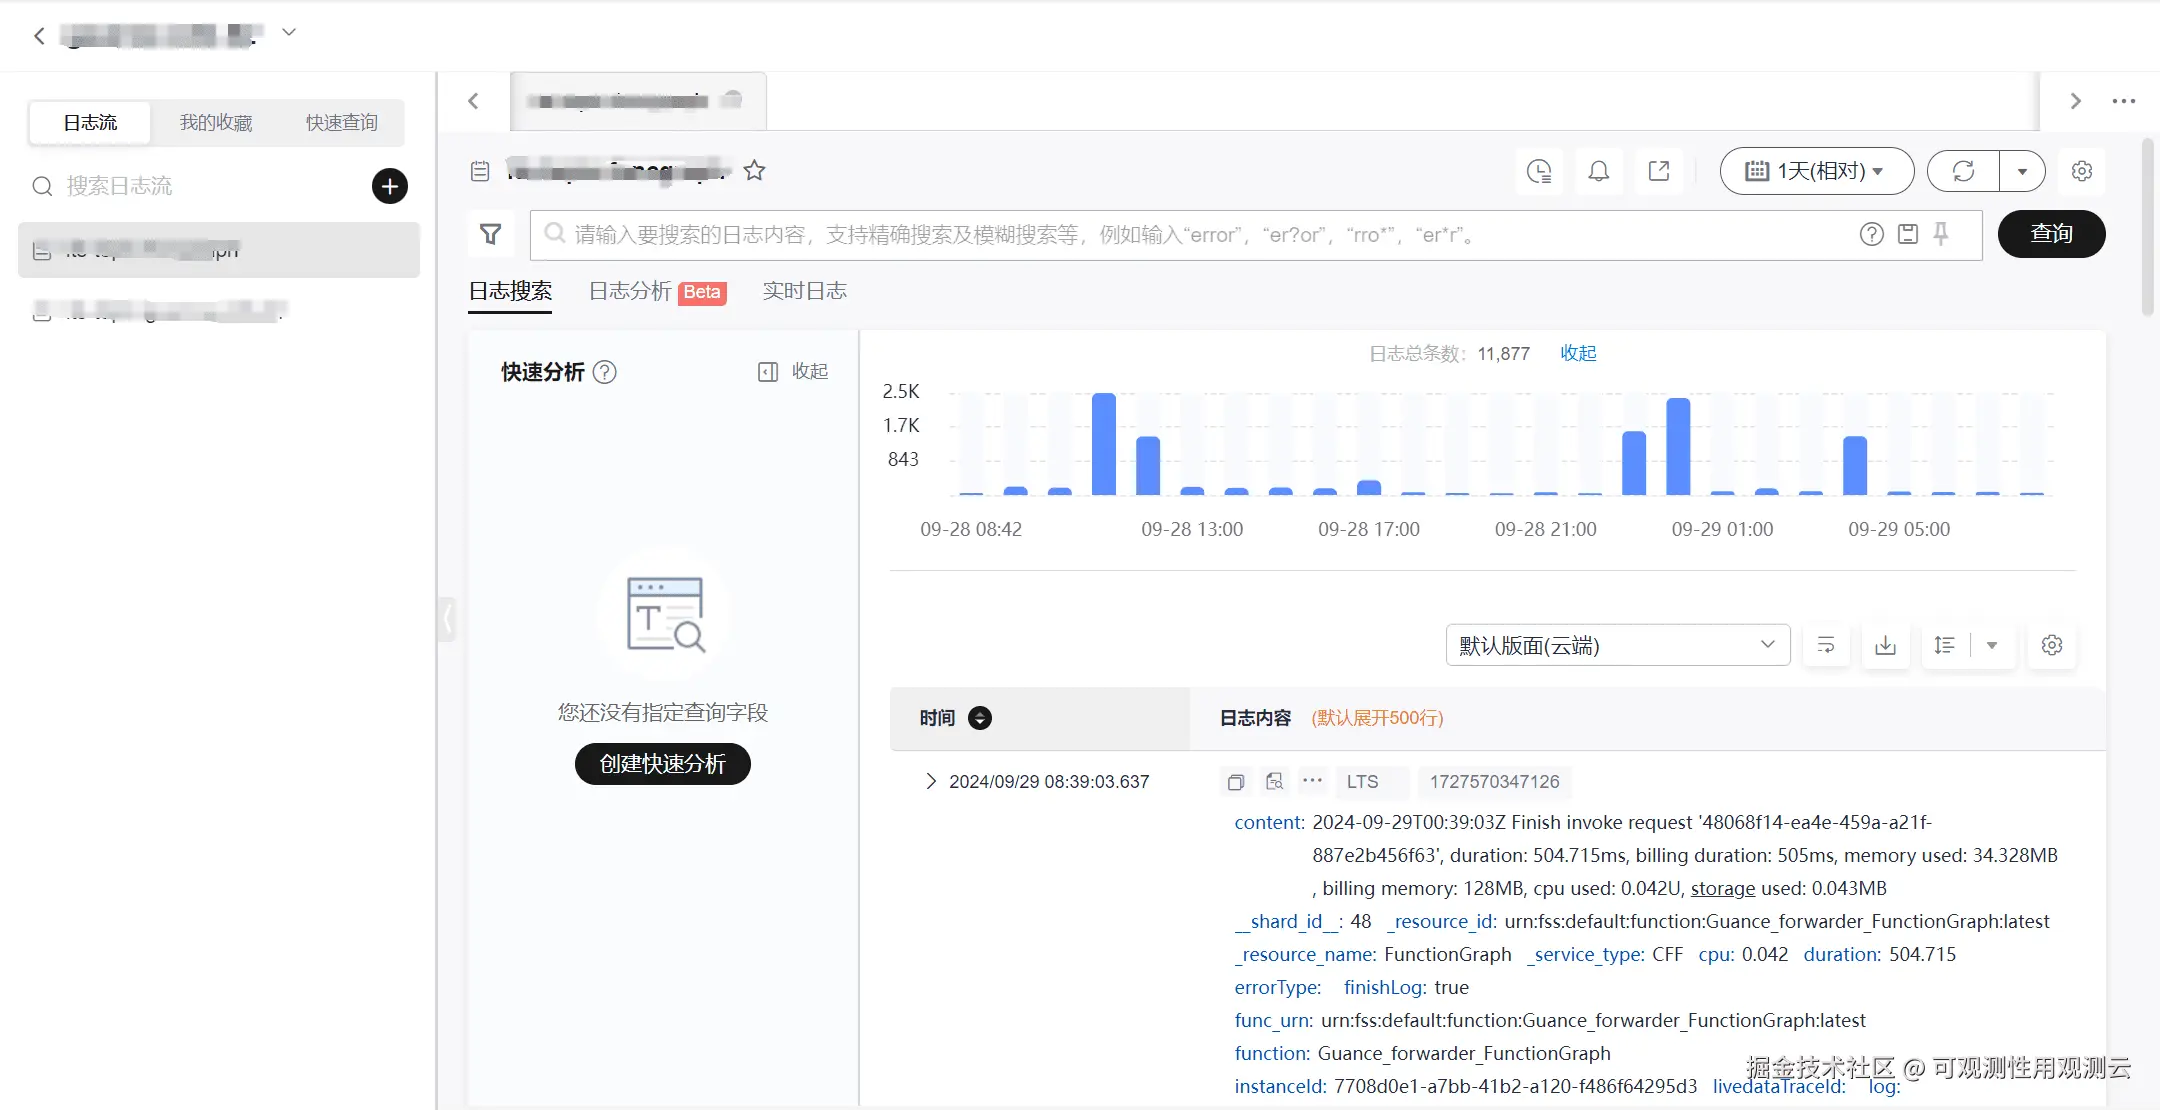Download logs with the download icon

pyautogui.click(x=1885, y=645)
